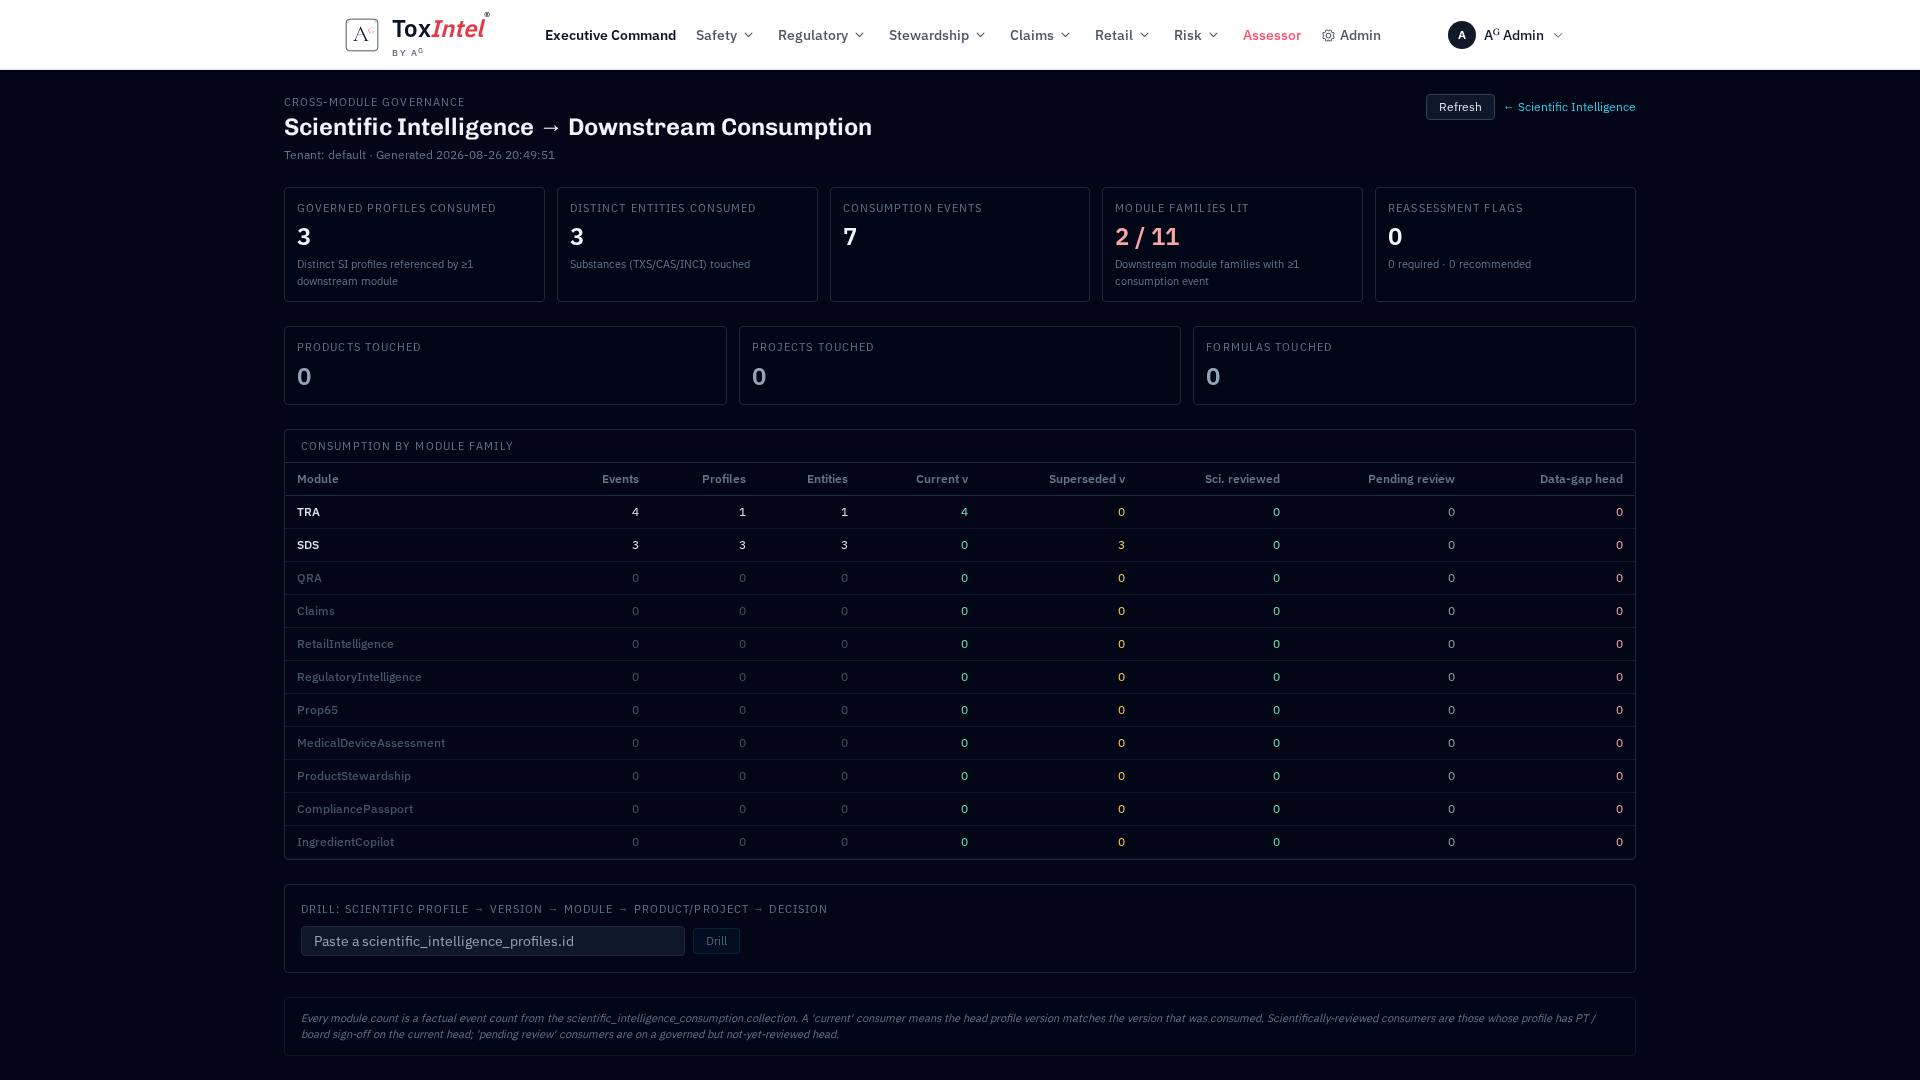Click the 'Tenant: default' generated timestamp text
Image resolution: width=1920 pixels, height=1080 pixels.
419,155
